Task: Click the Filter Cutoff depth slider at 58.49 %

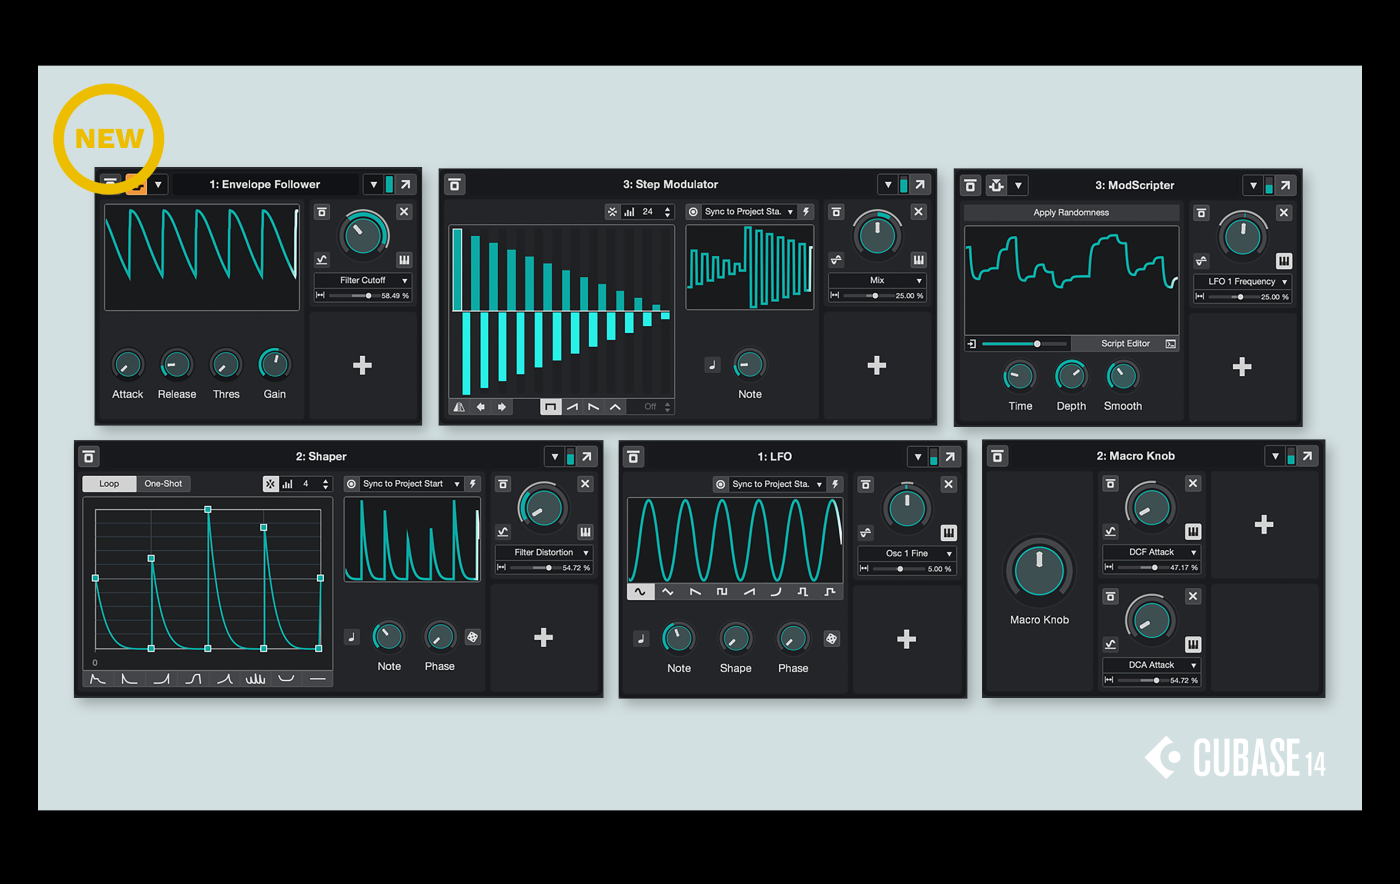Action: 353,296
